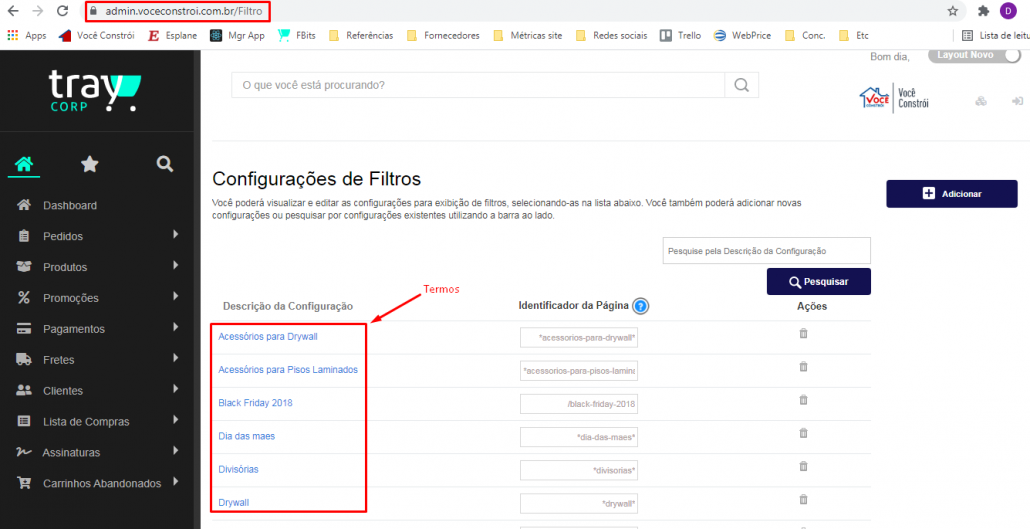Open the Dashboard menu item
Screen dimensions: 1030x529
click(x=69, y=205)
